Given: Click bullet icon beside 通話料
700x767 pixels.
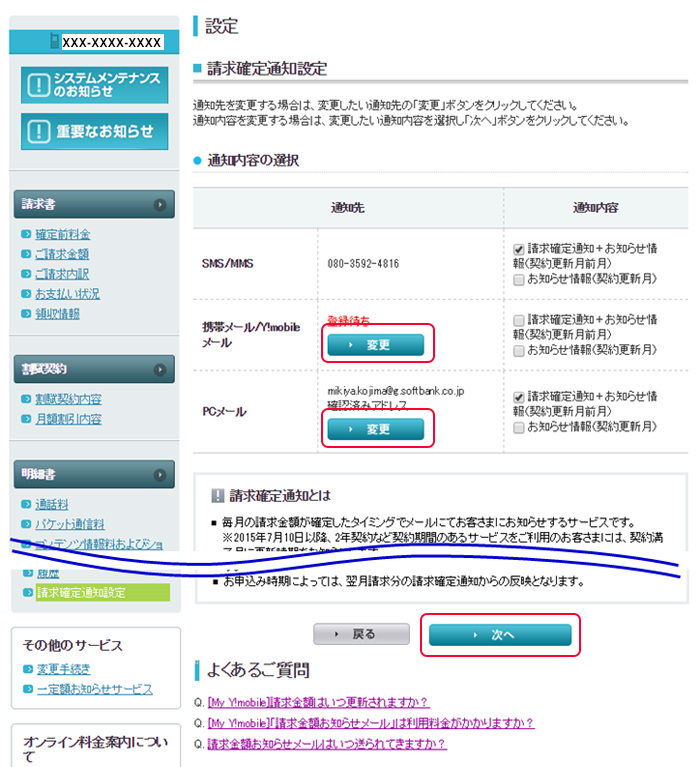Looking at the screenshot, I should click(26, 504).
